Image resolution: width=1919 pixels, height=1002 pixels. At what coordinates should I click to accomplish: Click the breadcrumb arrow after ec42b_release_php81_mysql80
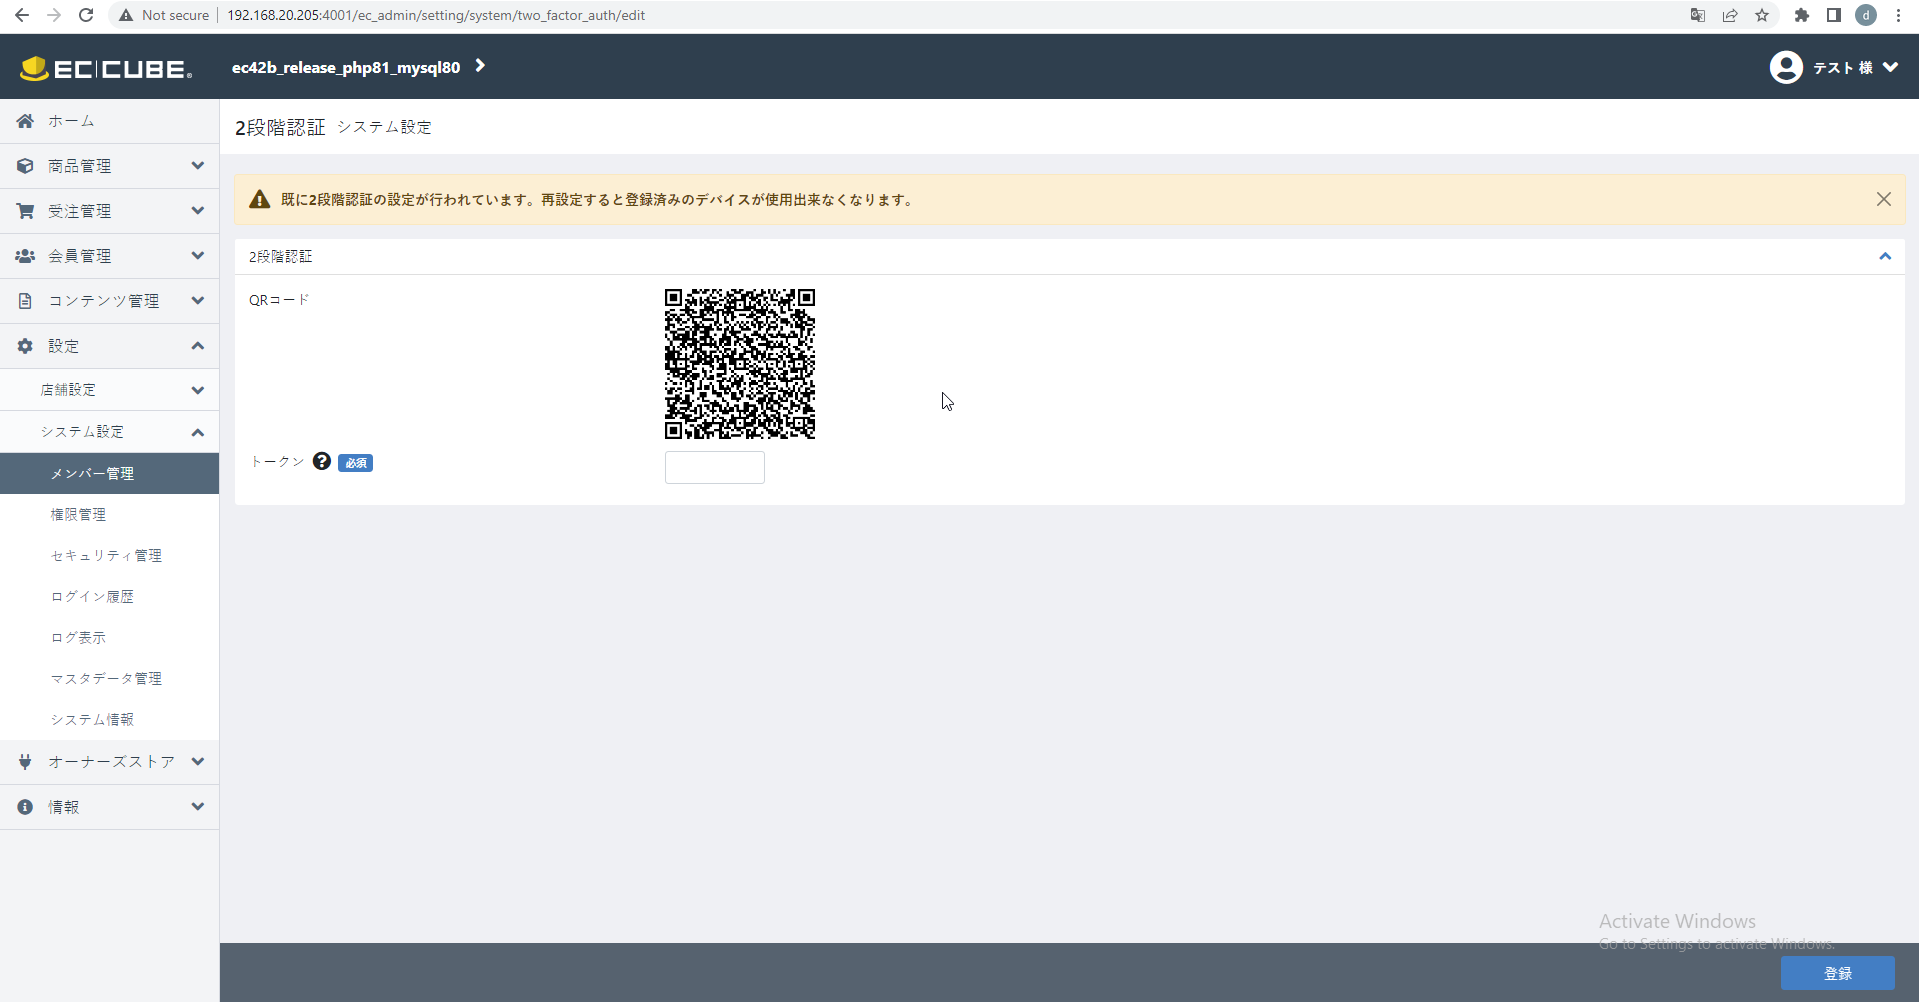(481, 66)
